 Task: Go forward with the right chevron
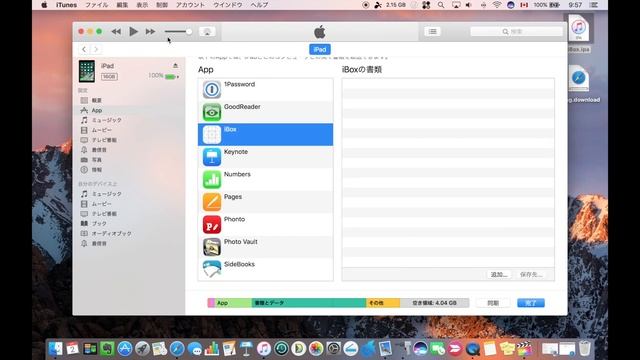click(x=96, y=49)
